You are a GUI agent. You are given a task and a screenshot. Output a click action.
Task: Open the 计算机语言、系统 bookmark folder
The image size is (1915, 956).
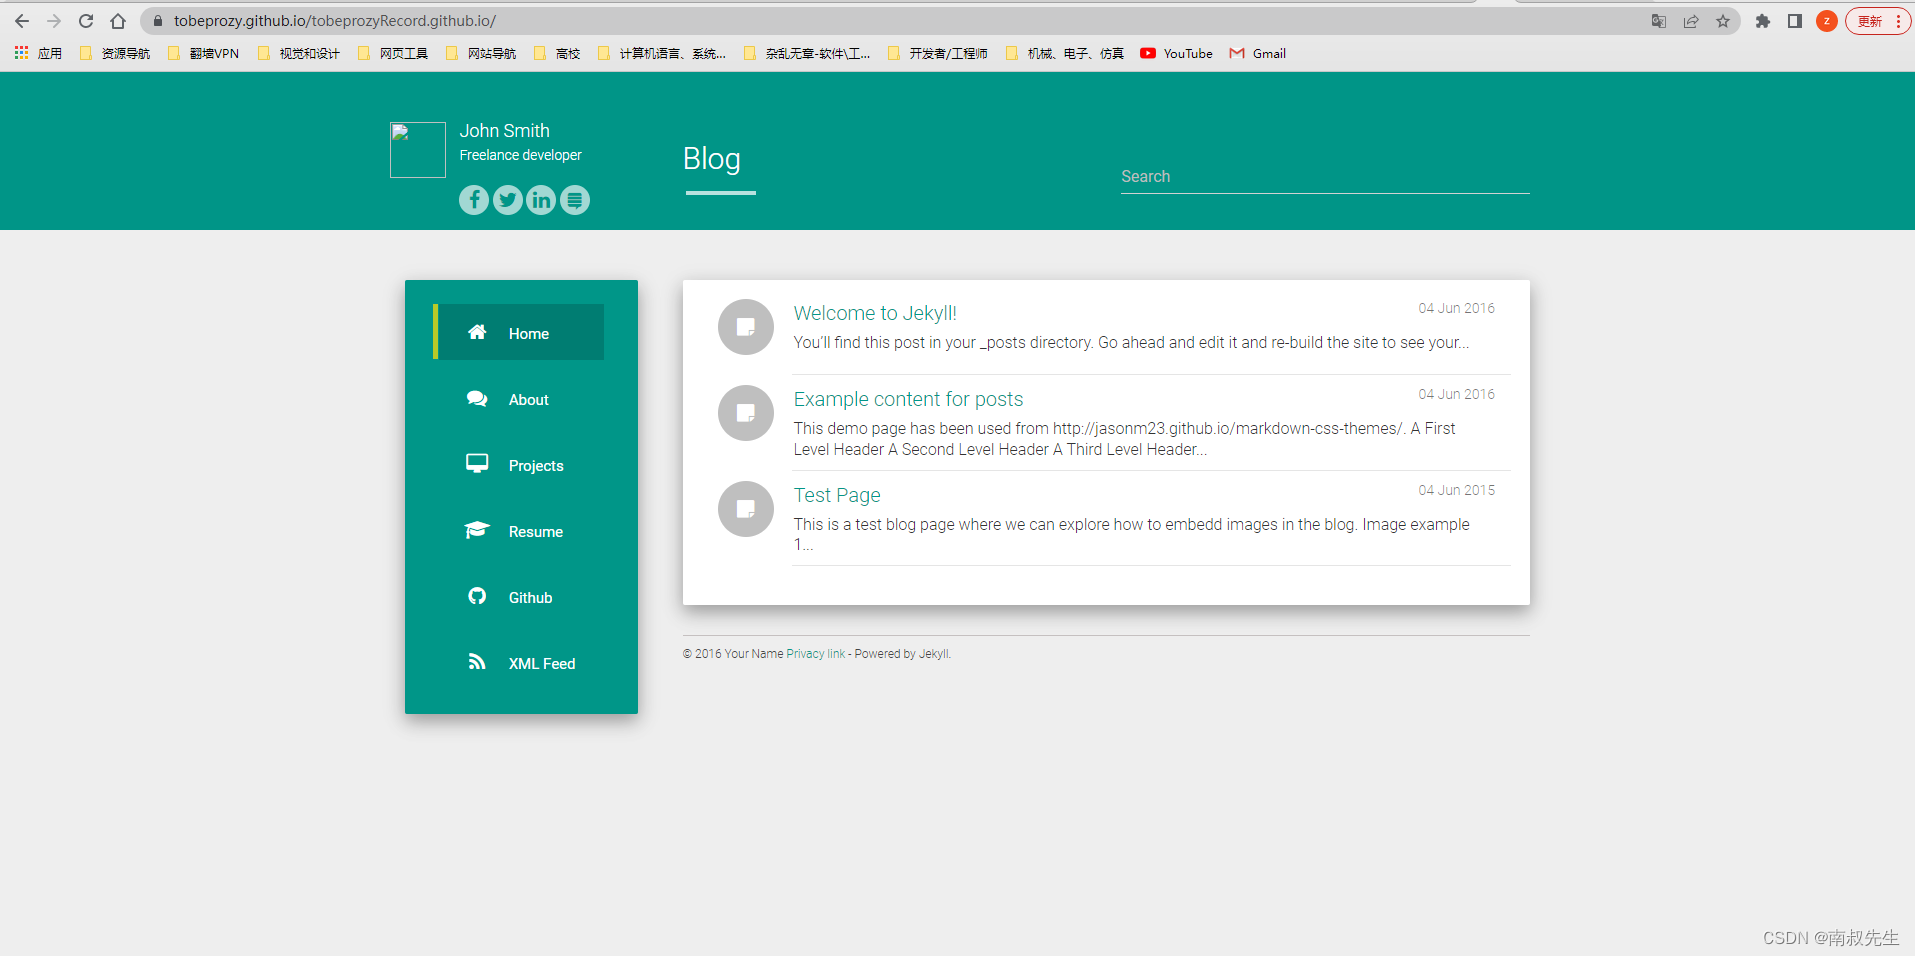point(661,54)
